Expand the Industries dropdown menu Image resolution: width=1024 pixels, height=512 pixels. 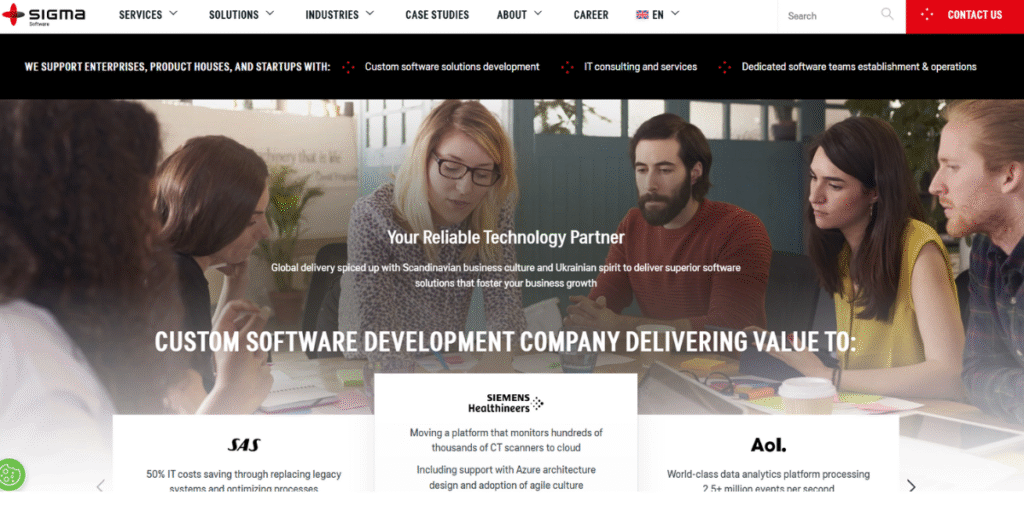pos(340,14)
